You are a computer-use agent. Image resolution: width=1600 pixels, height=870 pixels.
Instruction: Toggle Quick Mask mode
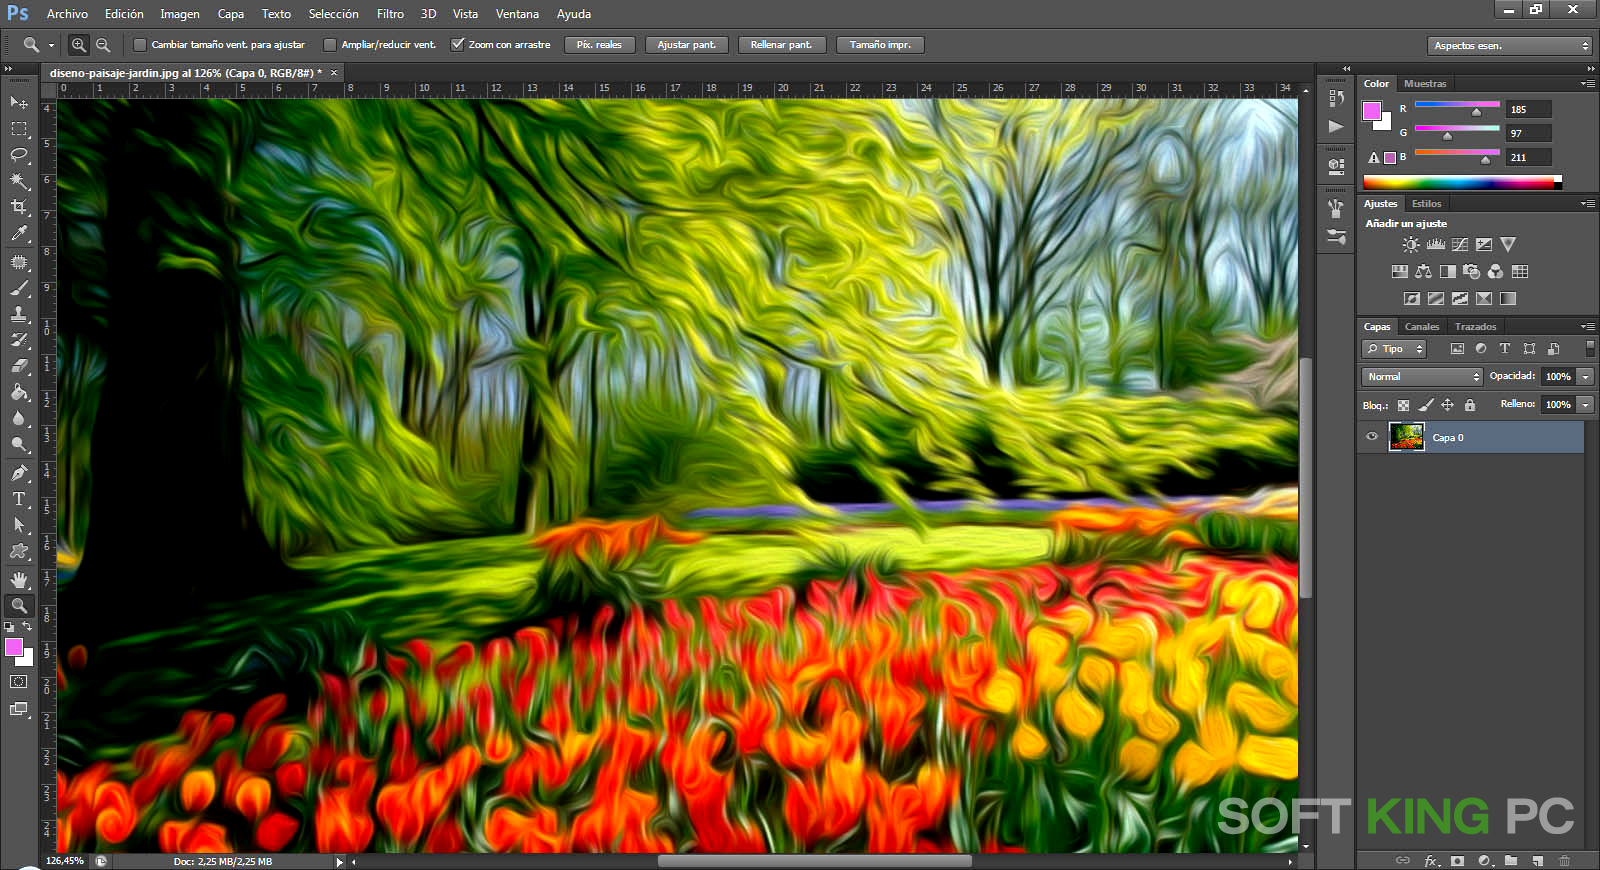[19, 682]
